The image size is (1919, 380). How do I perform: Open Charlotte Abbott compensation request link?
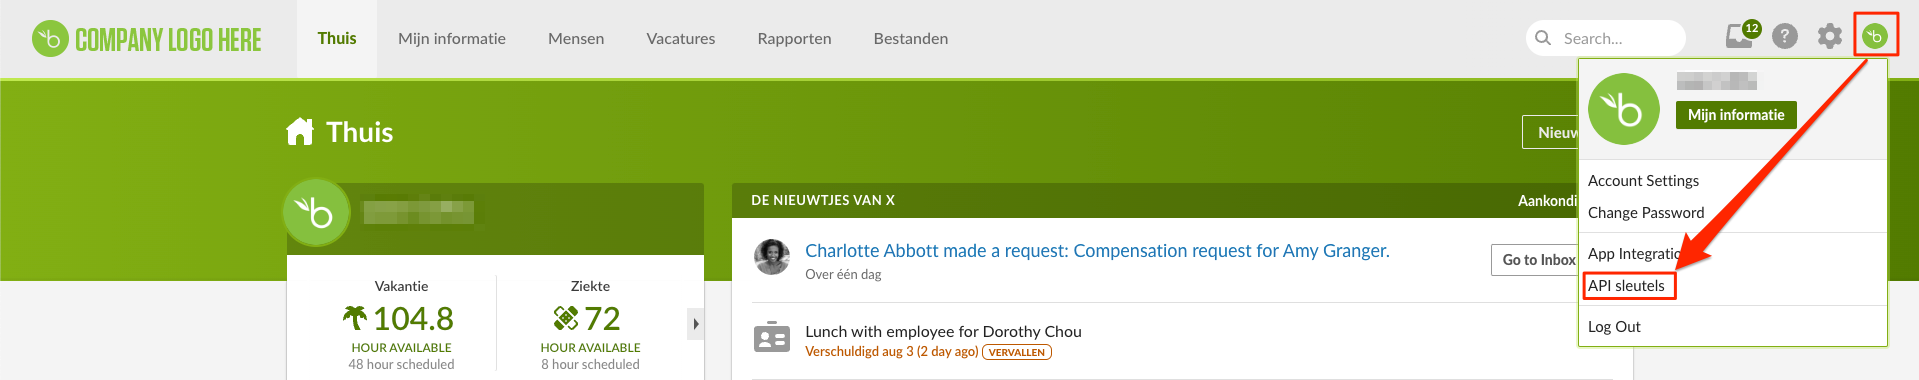click(x=1097, y=251)
